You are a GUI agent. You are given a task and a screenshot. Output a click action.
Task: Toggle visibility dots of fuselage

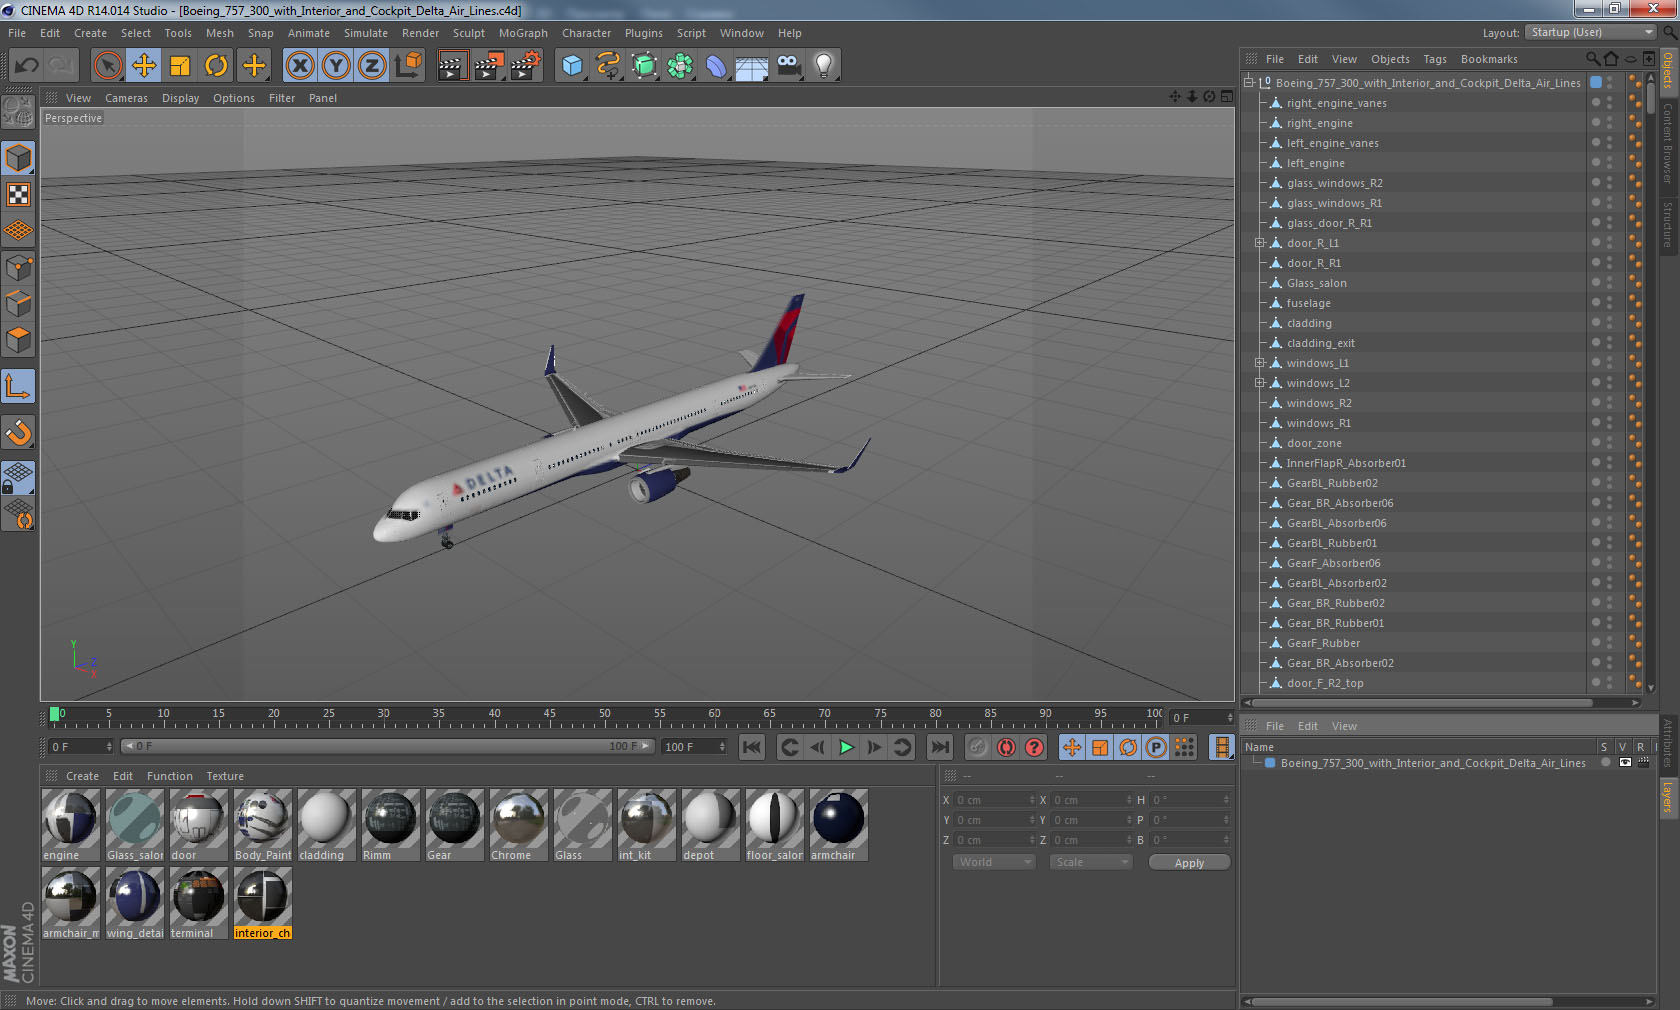coord(1609,303)
